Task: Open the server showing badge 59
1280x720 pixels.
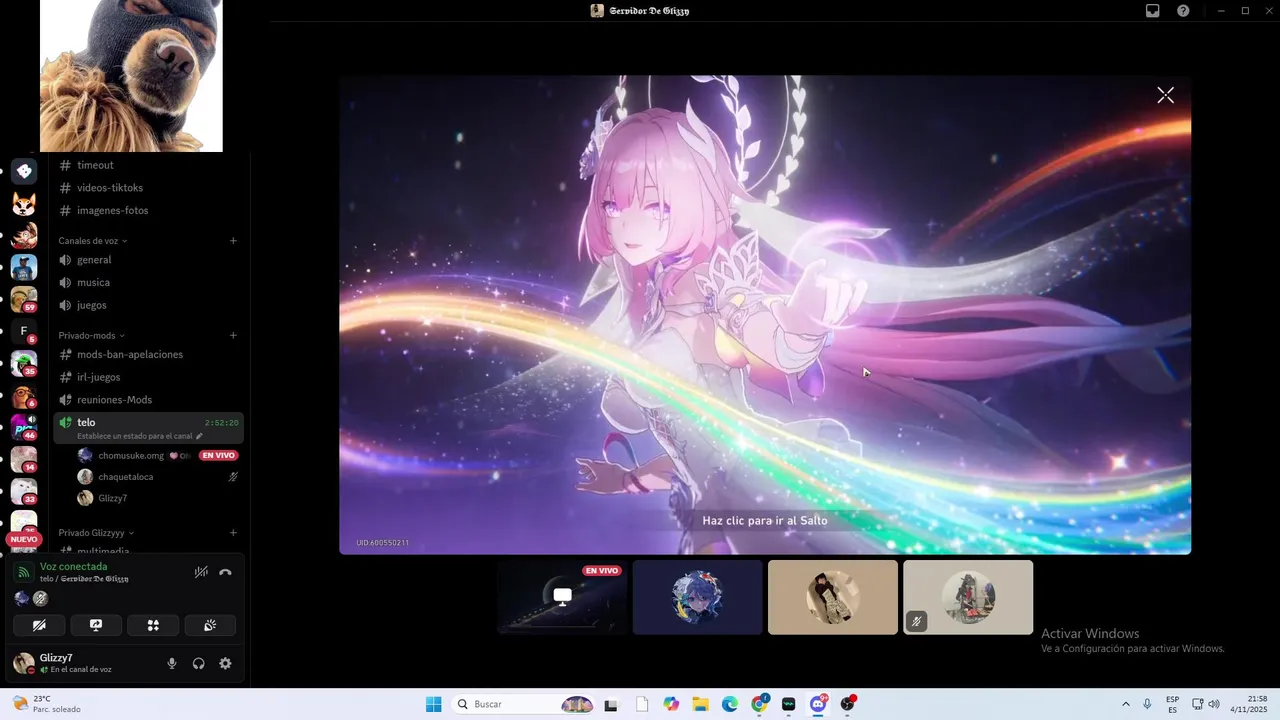Action: coord(24,299)
